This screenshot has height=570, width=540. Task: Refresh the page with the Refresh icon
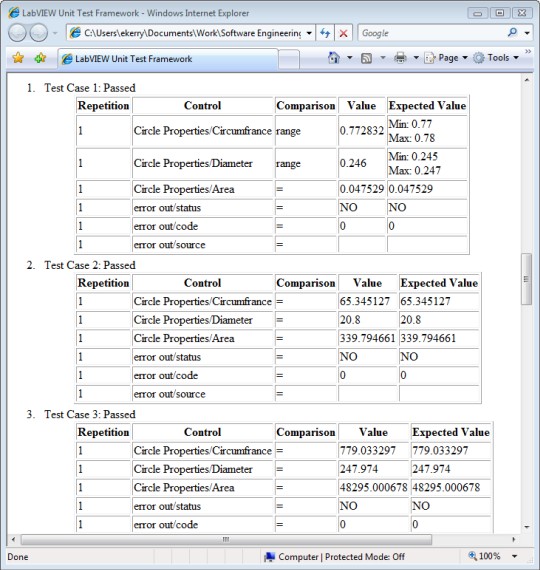point(325,33)
